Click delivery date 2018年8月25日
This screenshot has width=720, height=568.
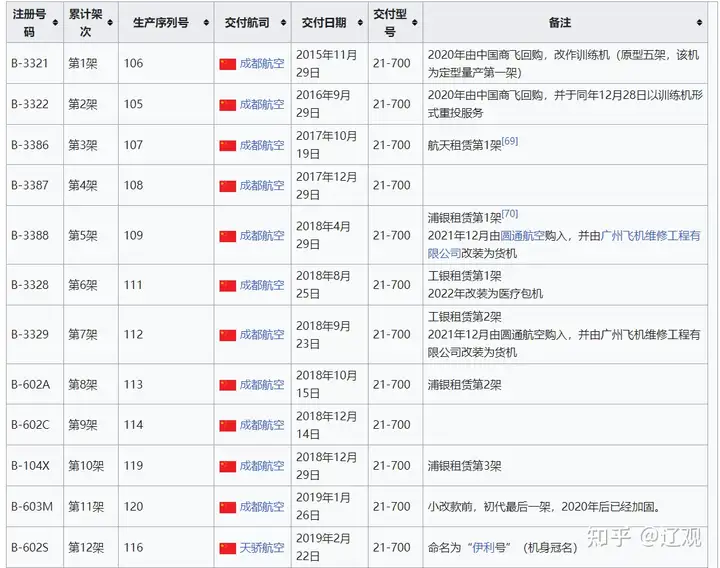coord(323,285)
